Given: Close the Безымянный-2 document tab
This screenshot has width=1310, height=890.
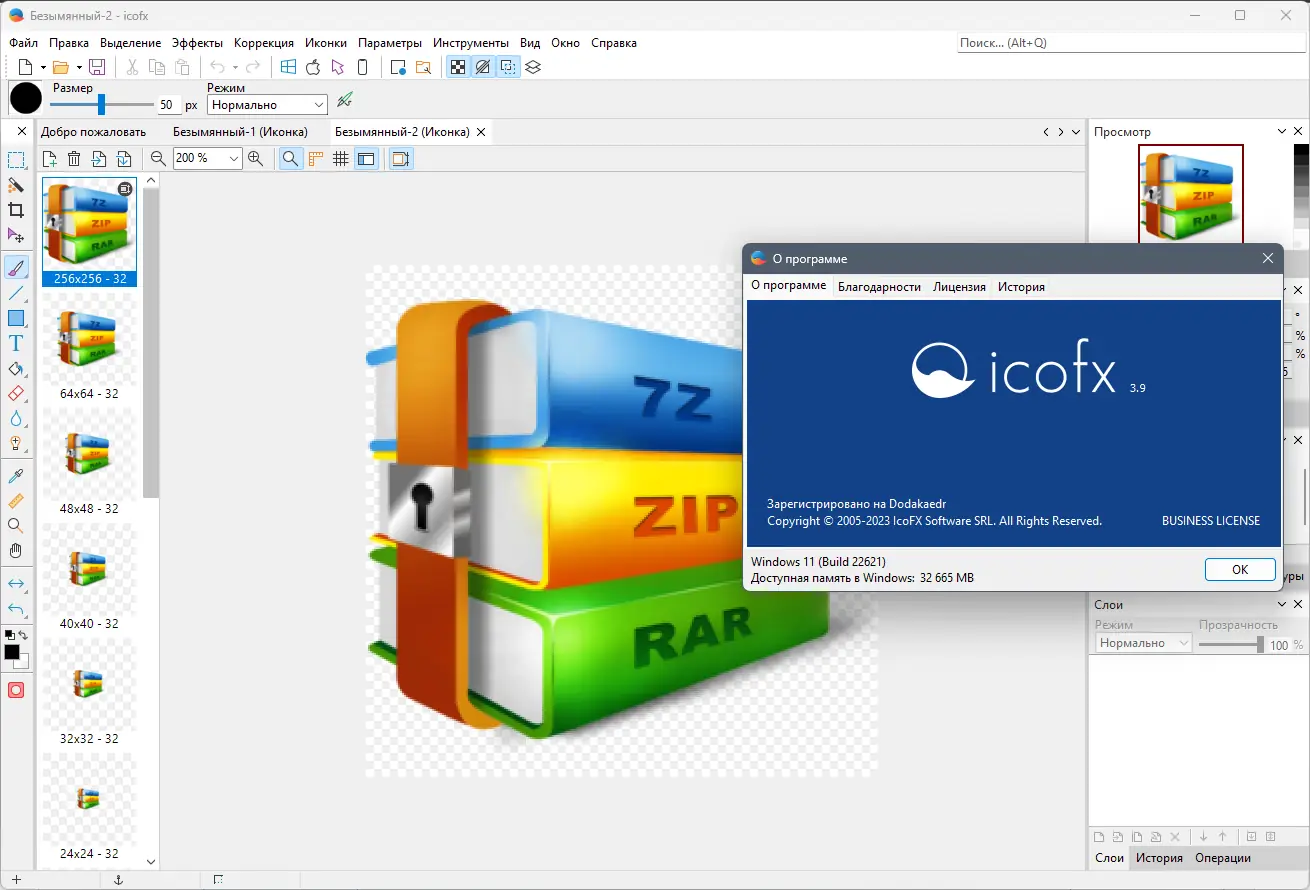Looking at the screenshot, I should [481, 132].
